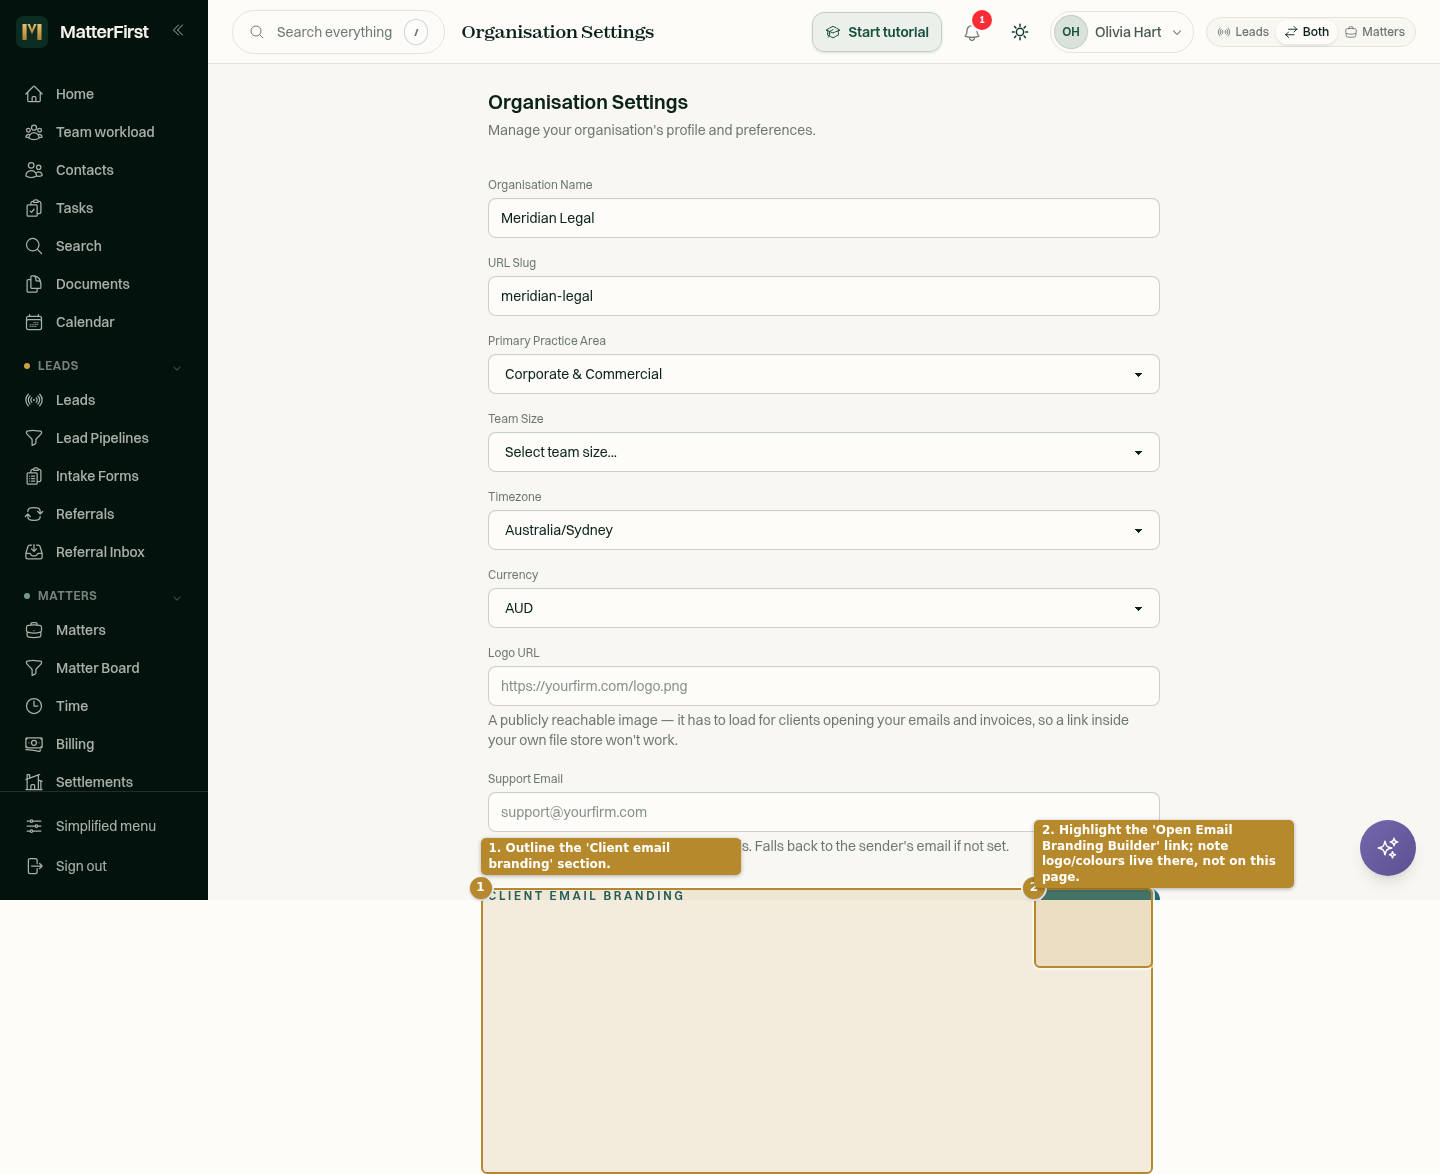
Task: Click the Tasks clipboard icon
Action: coord(34,208)
